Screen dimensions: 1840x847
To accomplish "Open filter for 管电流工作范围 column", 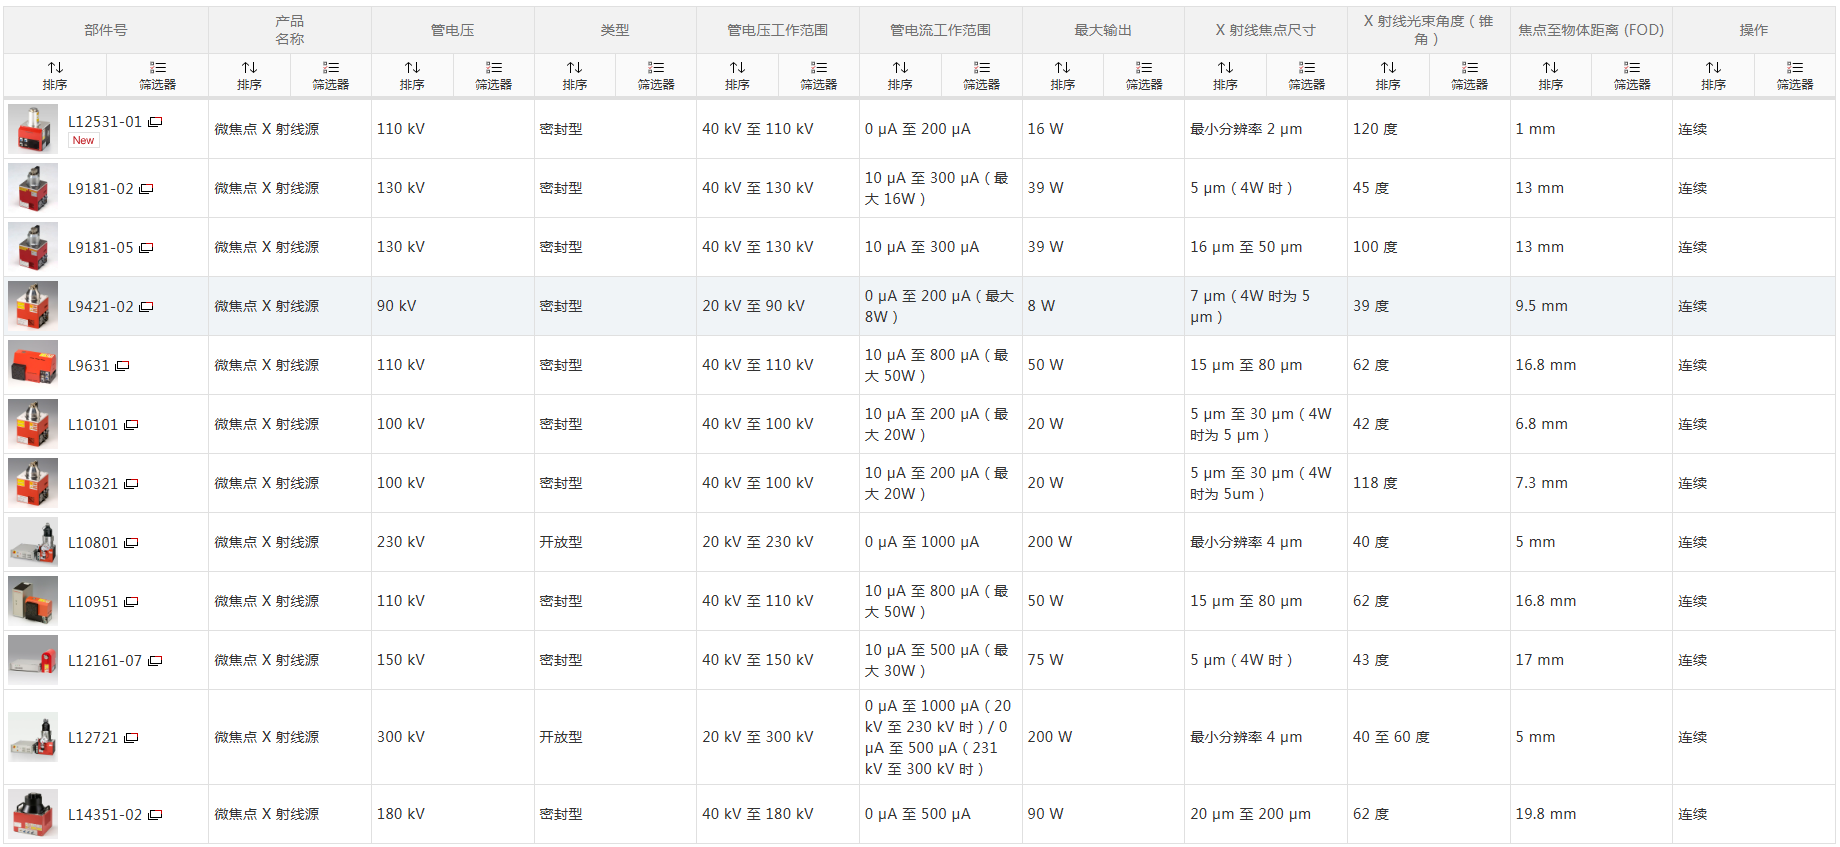I will pyautogui.click(x=981, y=75).
